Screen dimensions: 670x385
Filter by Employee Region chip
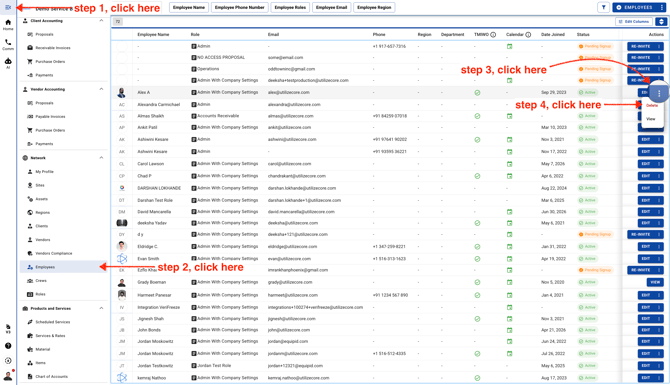point(374,7)
